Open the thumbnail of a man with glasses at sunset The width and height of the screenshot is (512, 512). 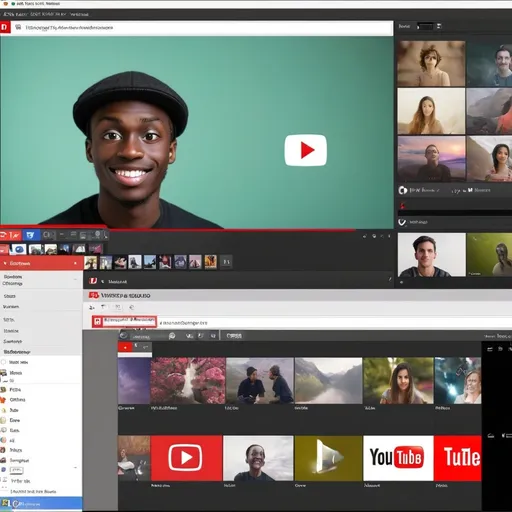[431, 159]
